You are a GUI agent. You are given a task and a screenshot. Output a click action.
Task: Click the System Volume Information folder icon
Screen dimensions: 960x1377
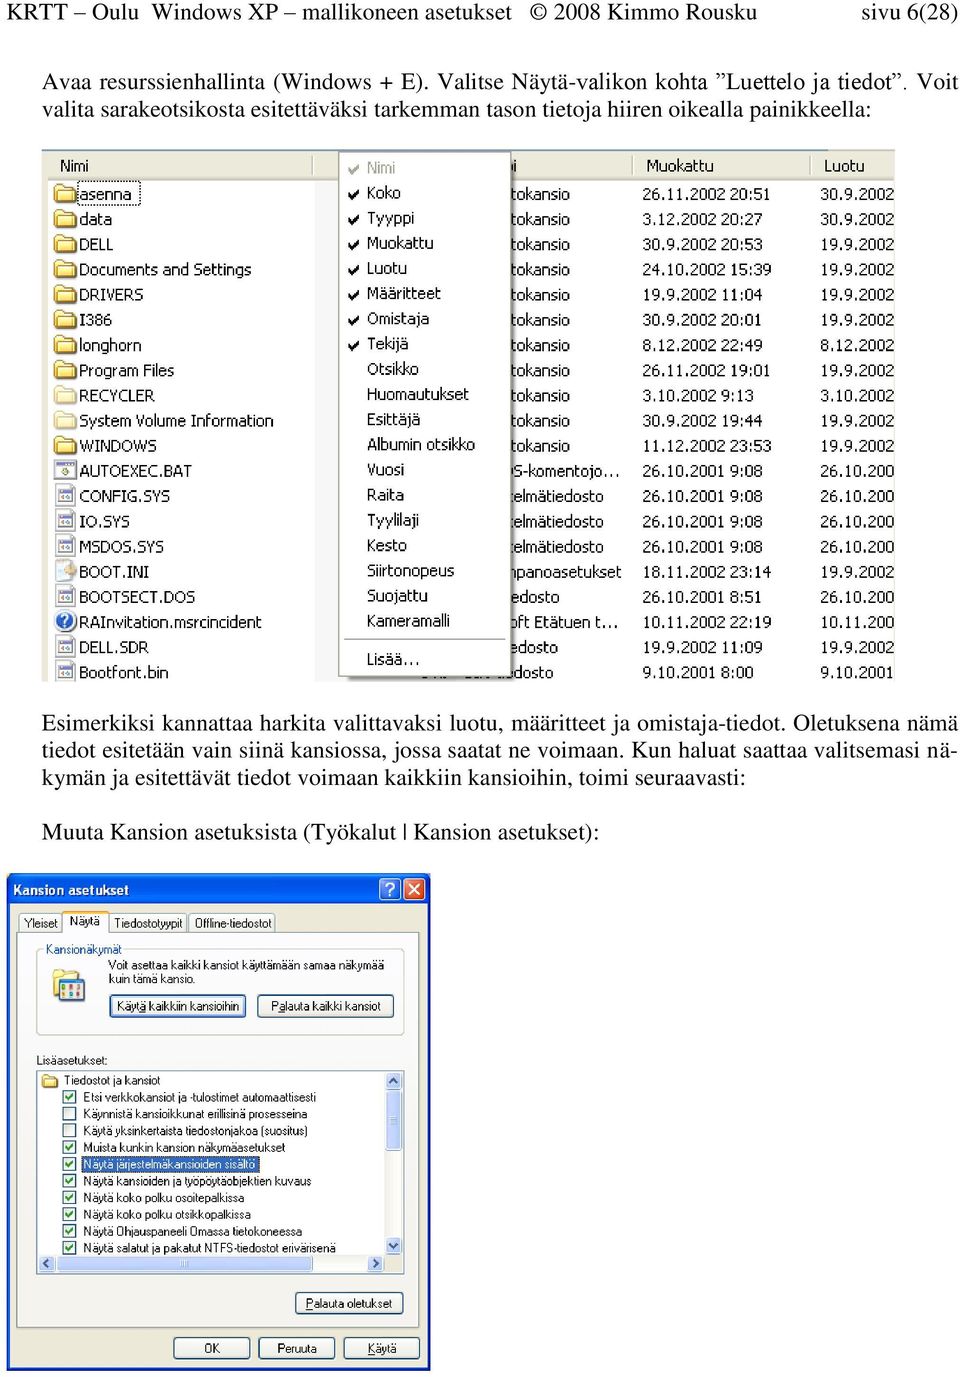[x=65, y=421]
